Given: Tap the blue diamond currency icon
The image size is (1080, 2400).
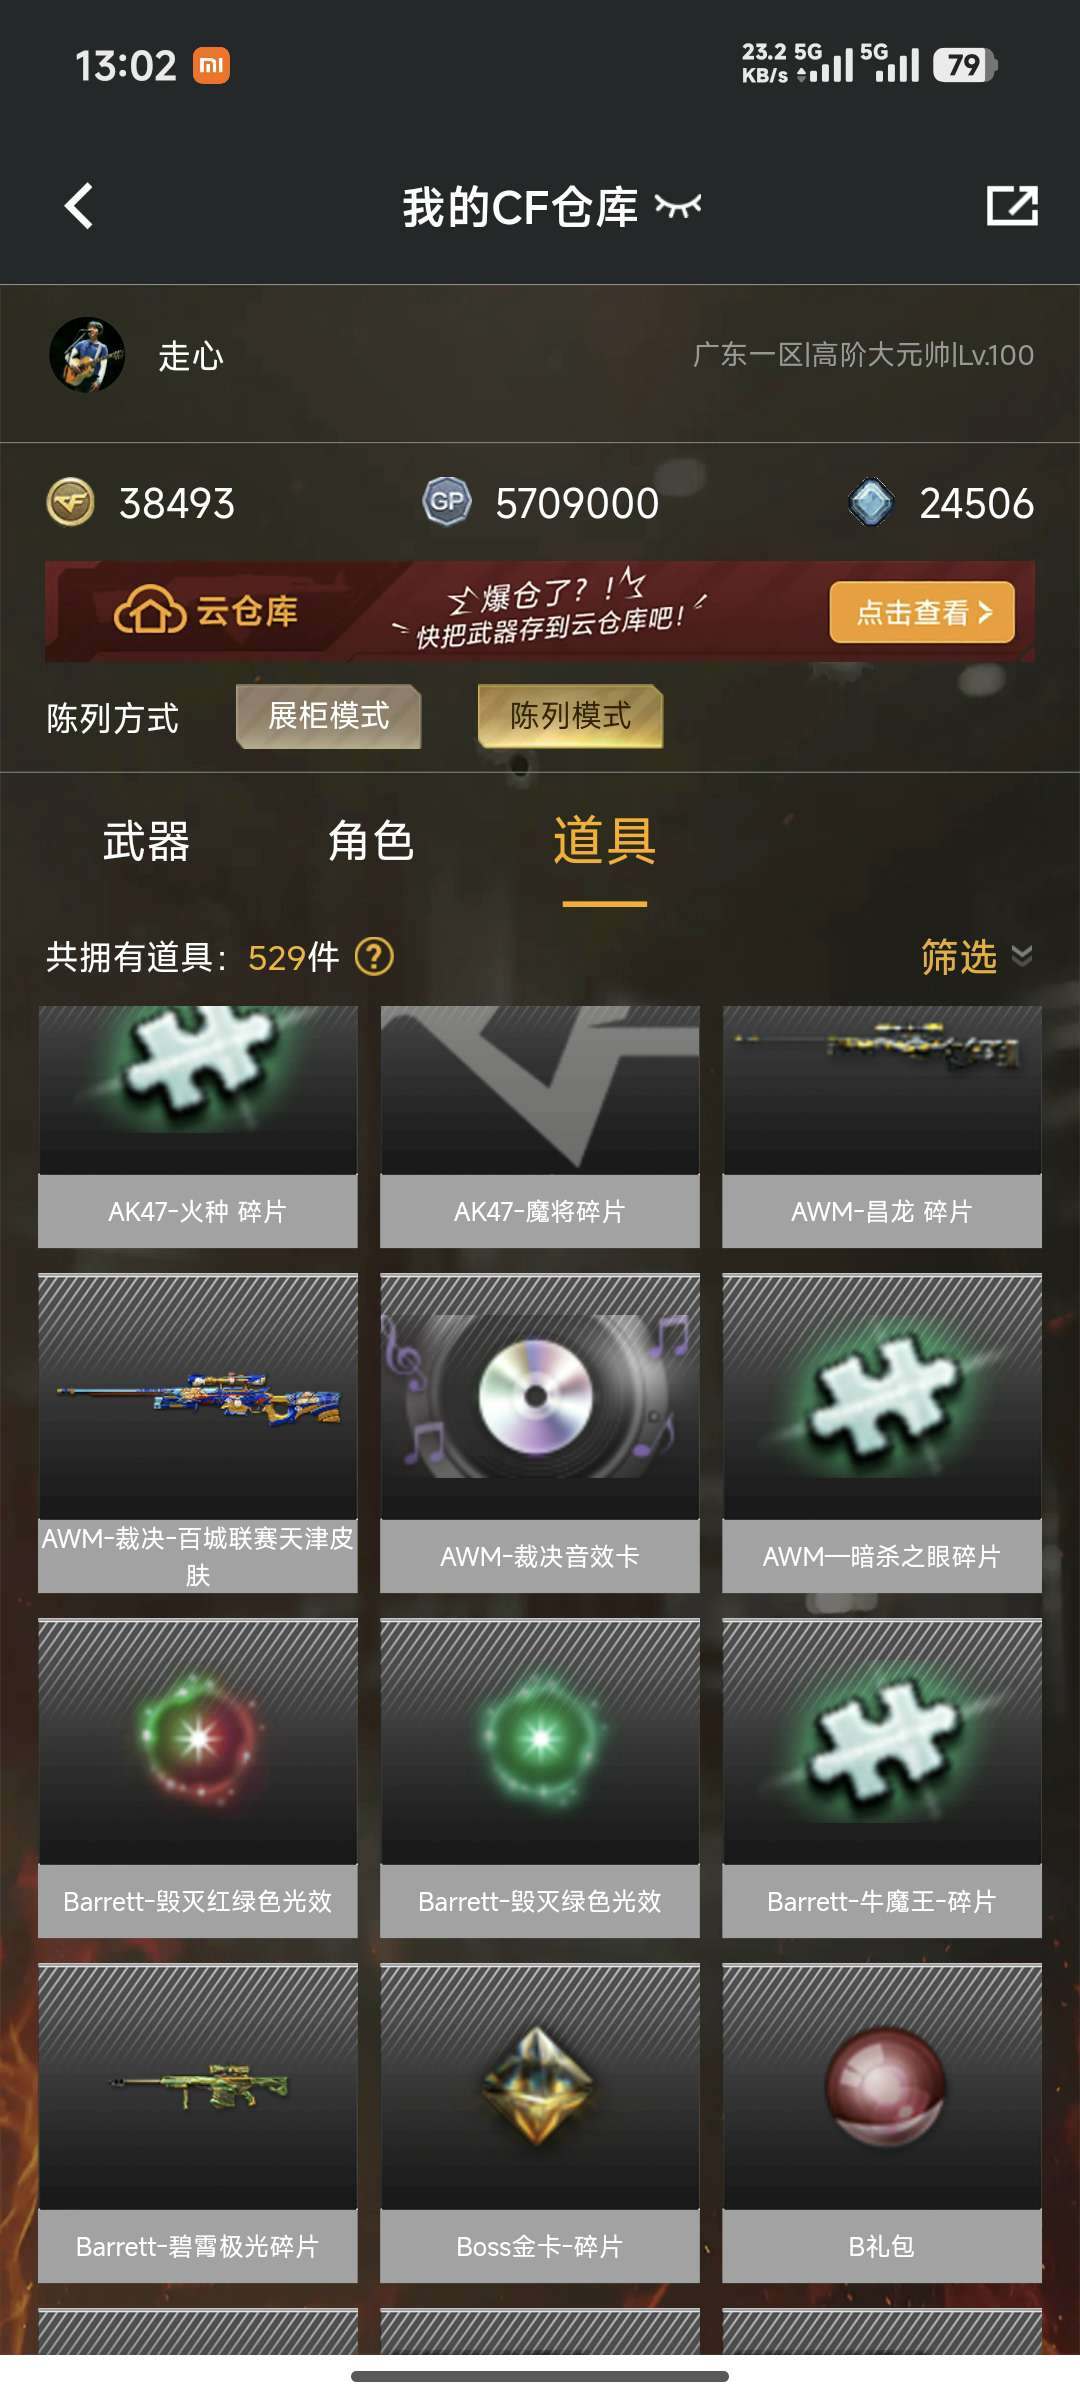Looking at the screenshot, I should 871,502.
